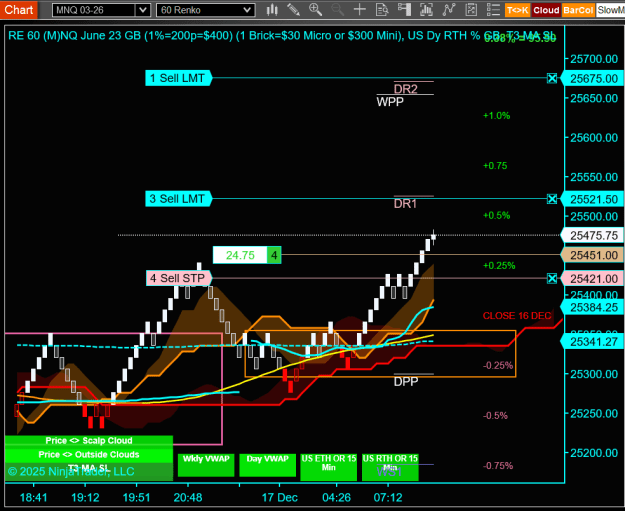Click the +0.25% level label

tap(499, 265)
